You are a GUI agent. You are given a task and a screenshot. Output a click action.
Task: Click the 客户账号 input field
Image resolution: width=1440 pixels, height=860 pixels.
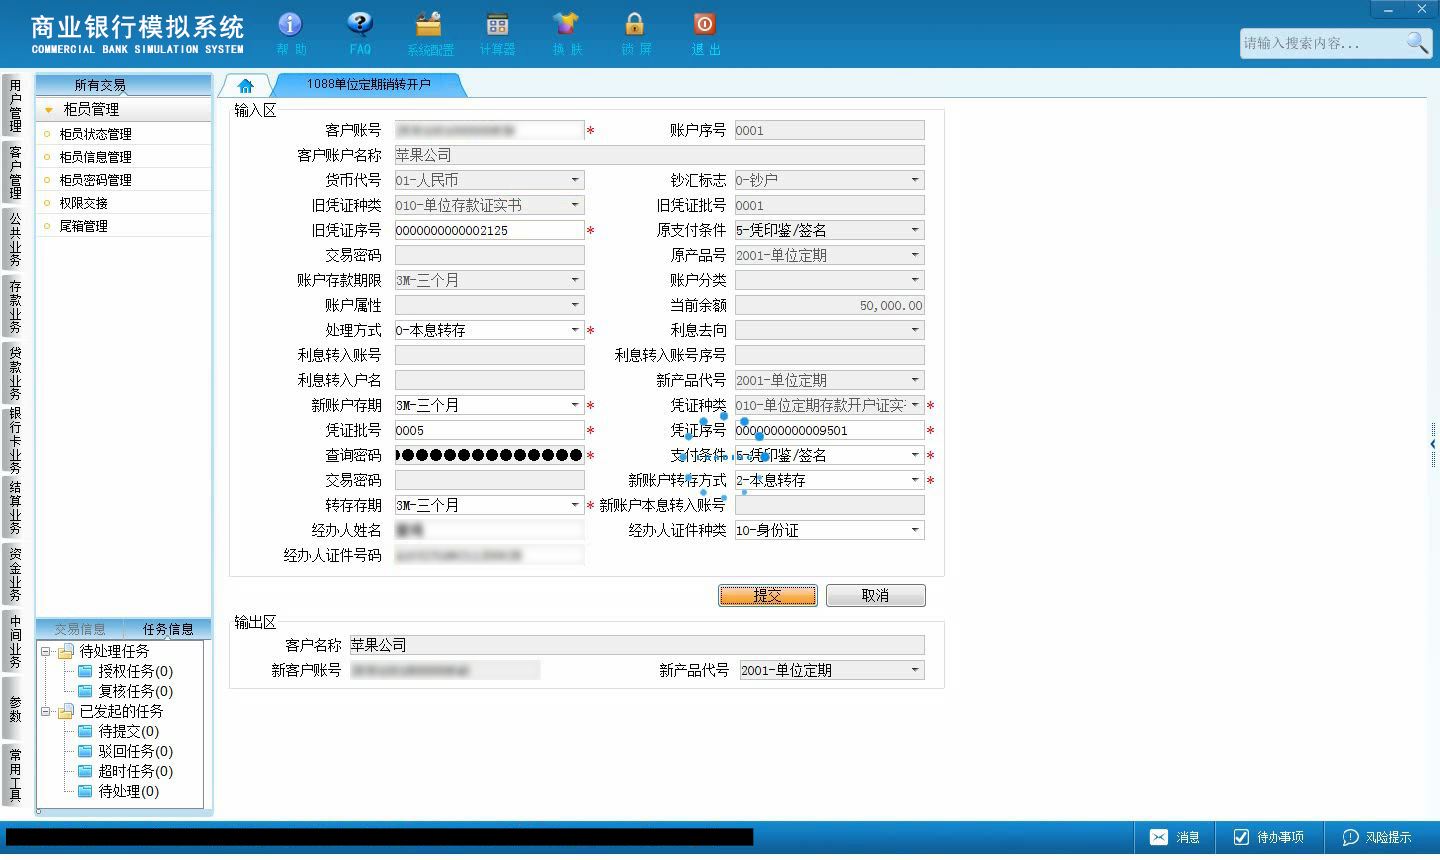pyautogui.click(x=489, y=130)
